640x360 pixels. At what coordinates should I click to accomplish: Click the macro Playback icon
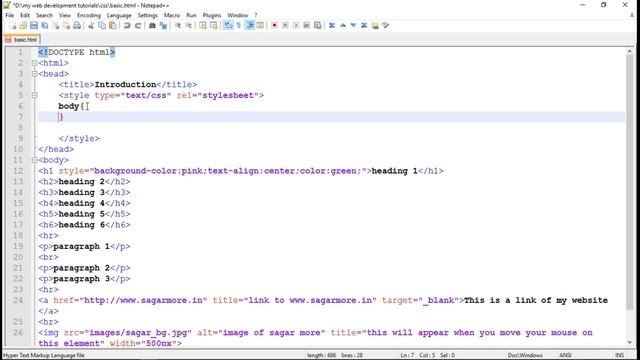296,26
